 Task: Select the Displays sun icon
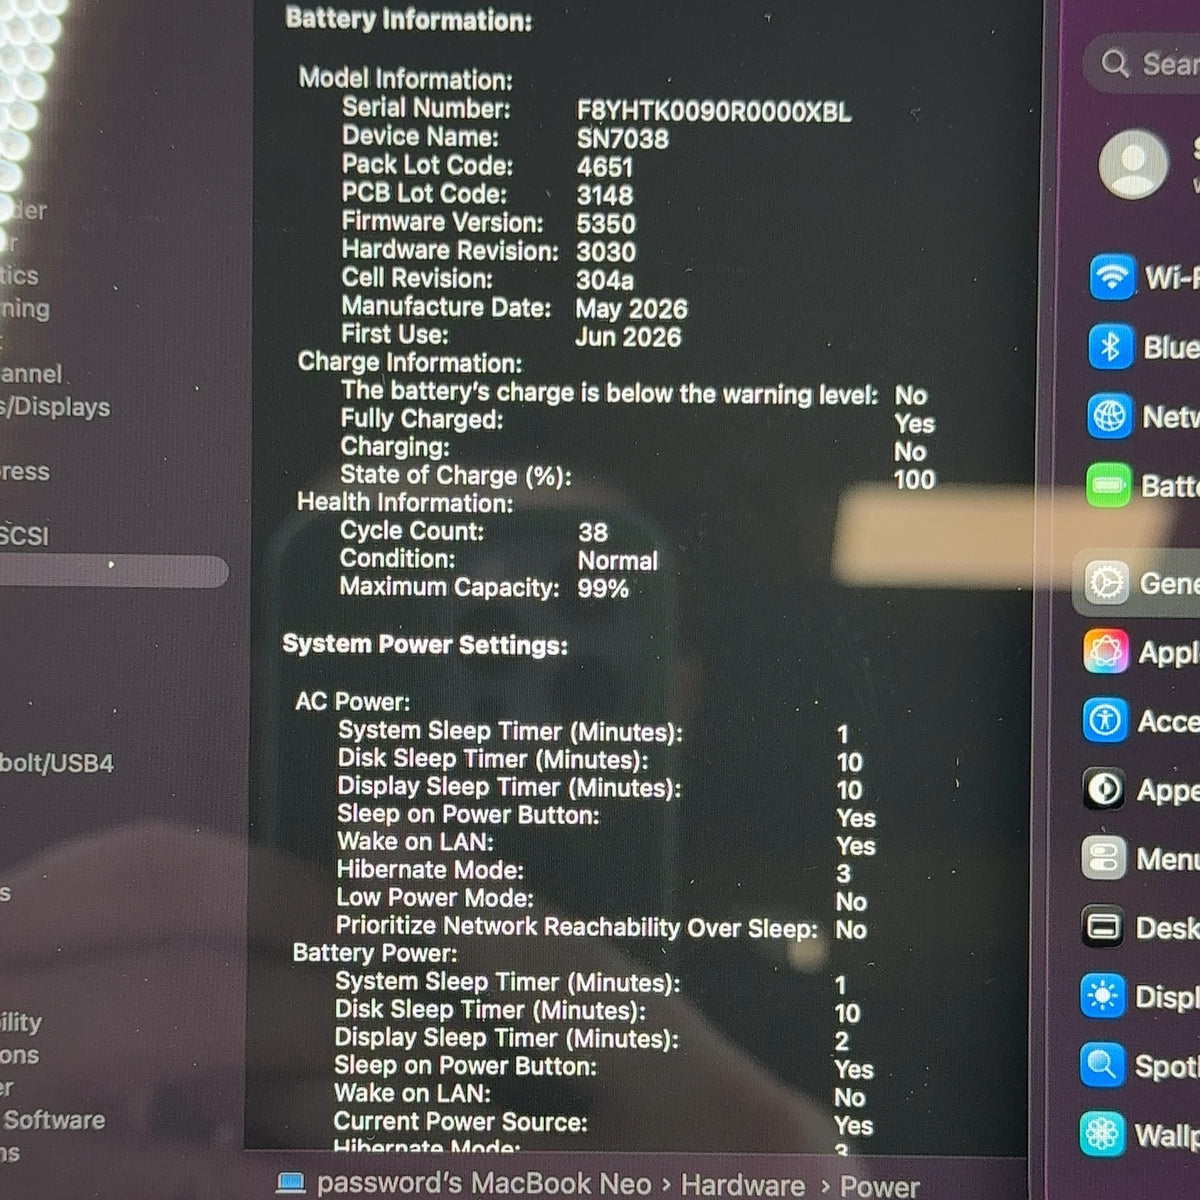click(1103, 997)
